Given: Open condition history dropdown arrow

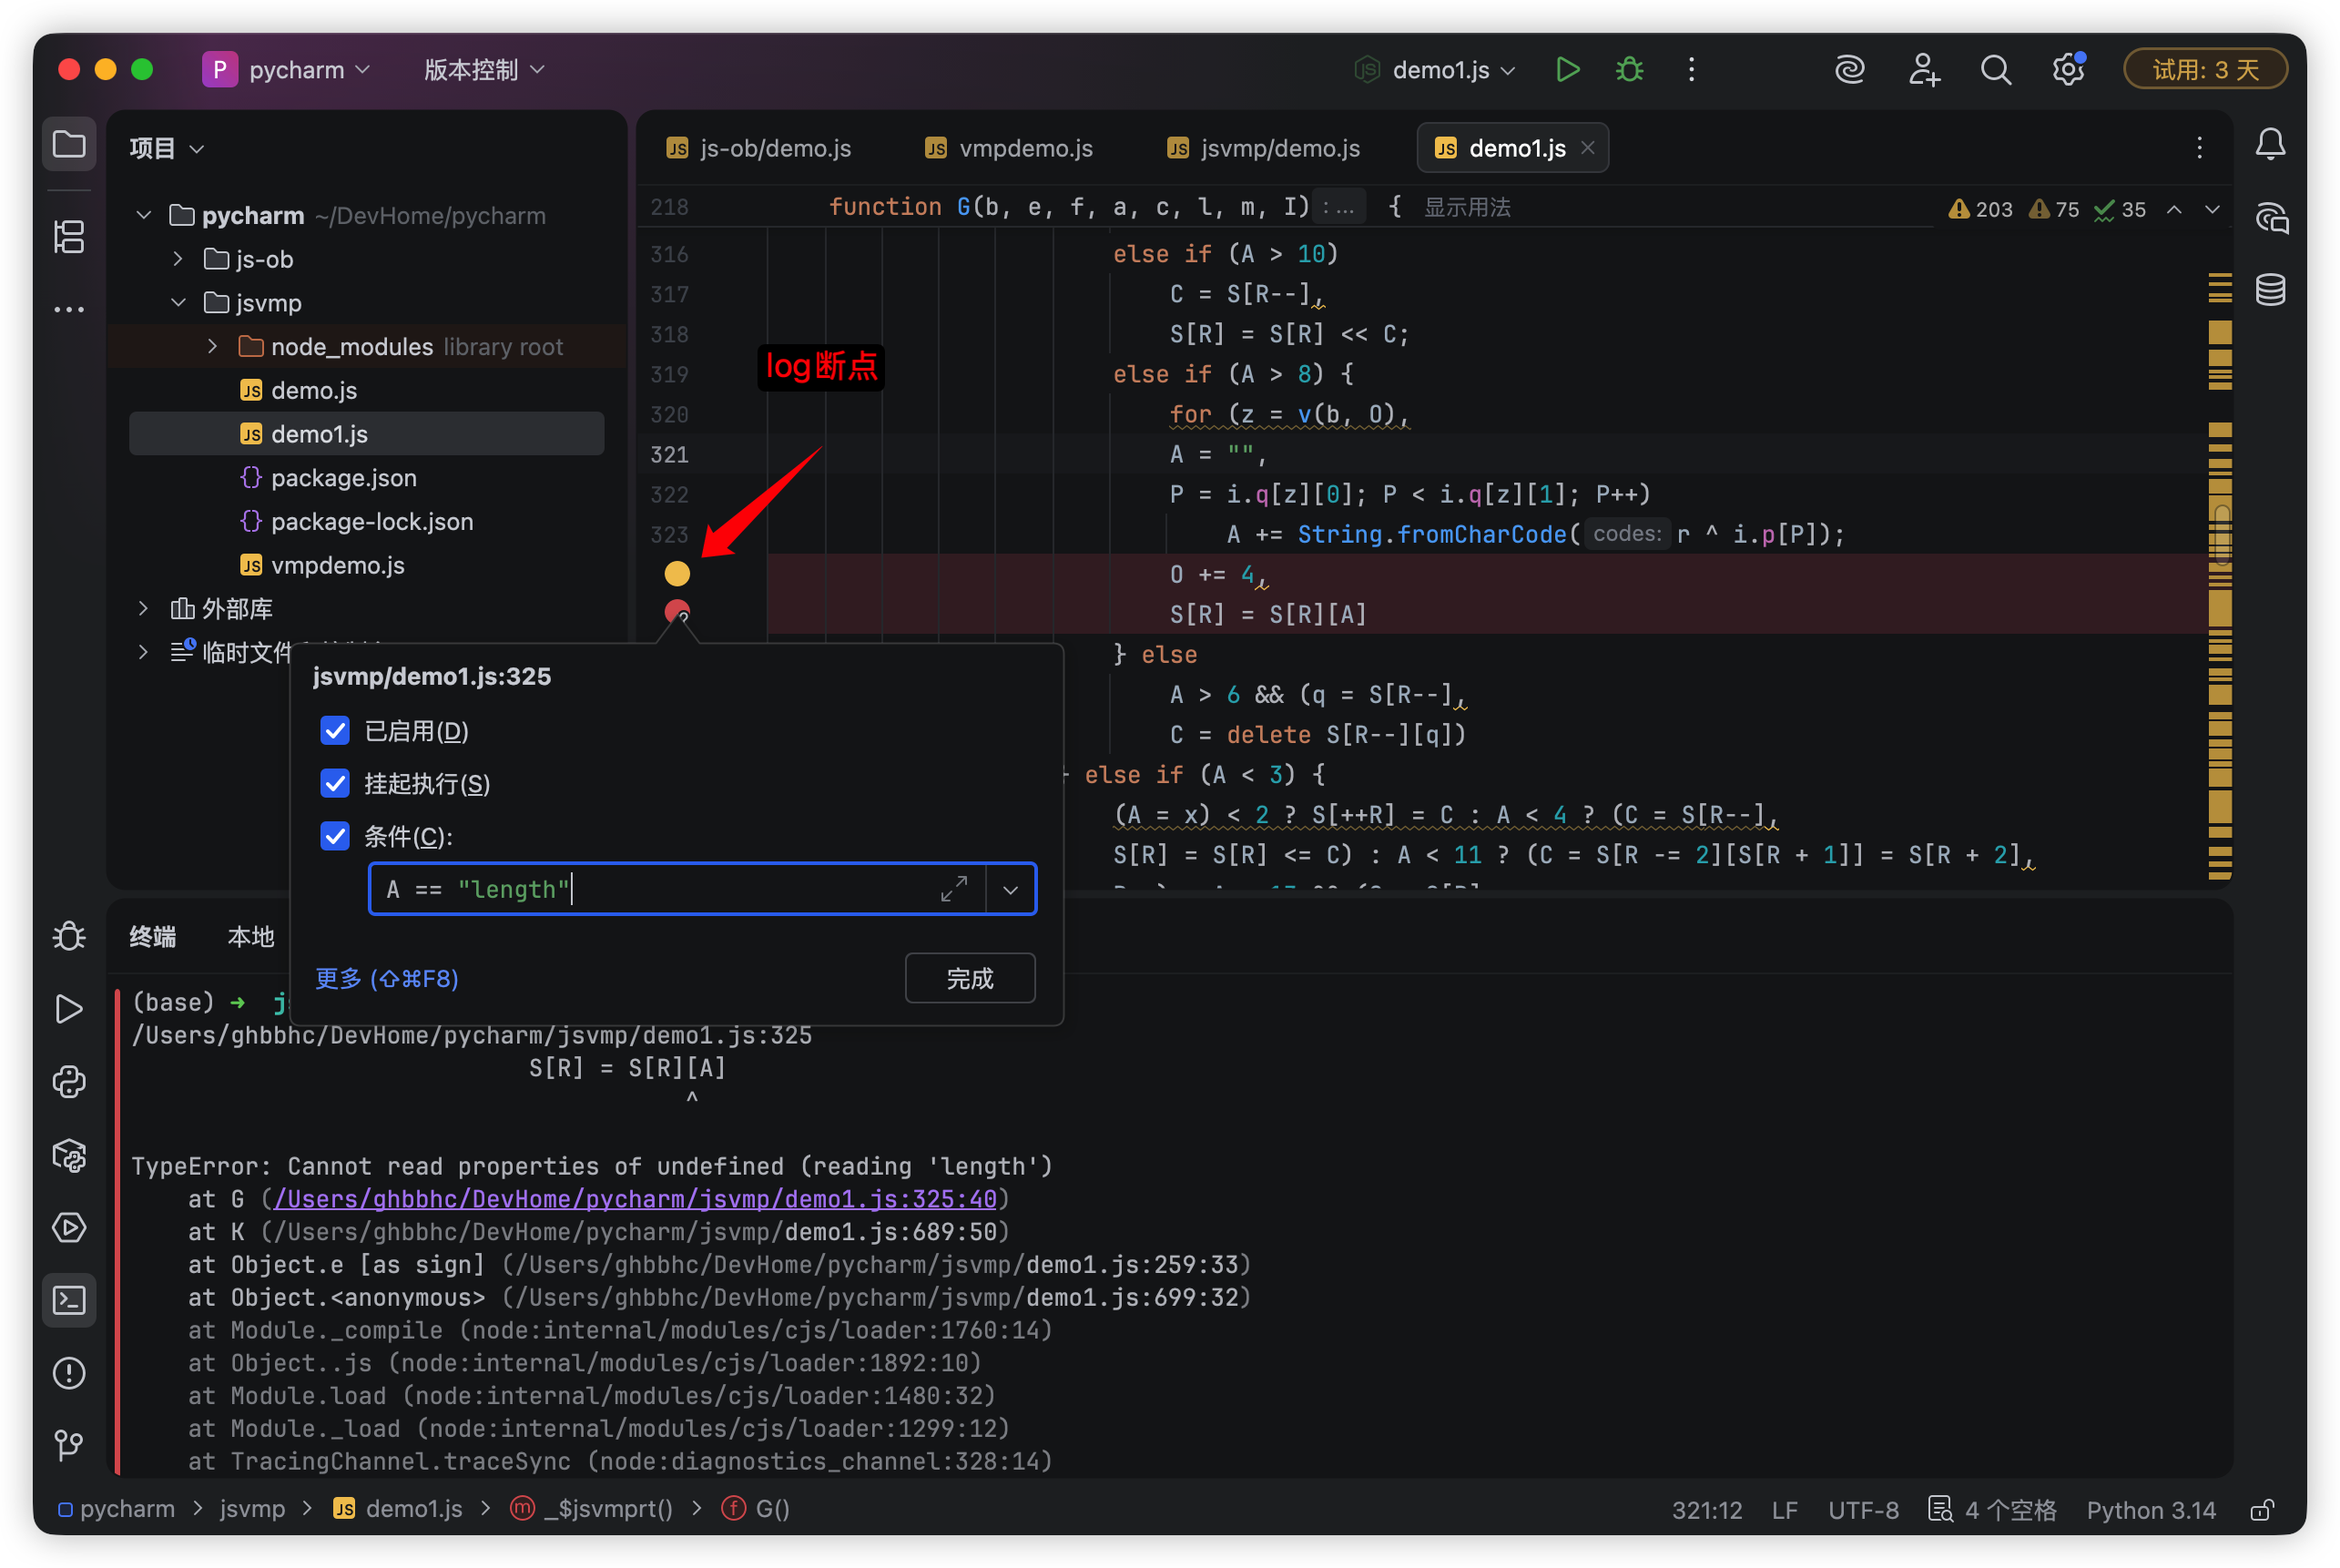Looking at the screenshot, I should 1010,889.
